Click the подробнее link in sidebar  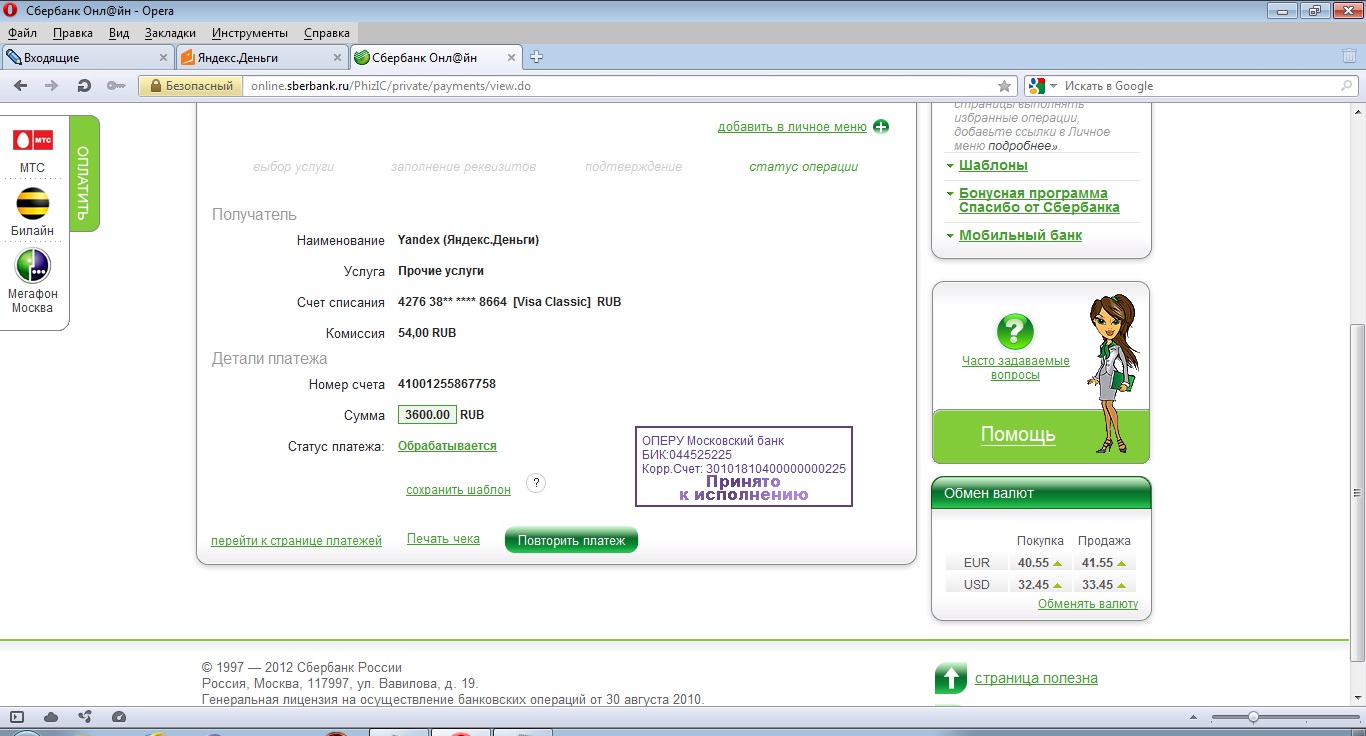1022,146
